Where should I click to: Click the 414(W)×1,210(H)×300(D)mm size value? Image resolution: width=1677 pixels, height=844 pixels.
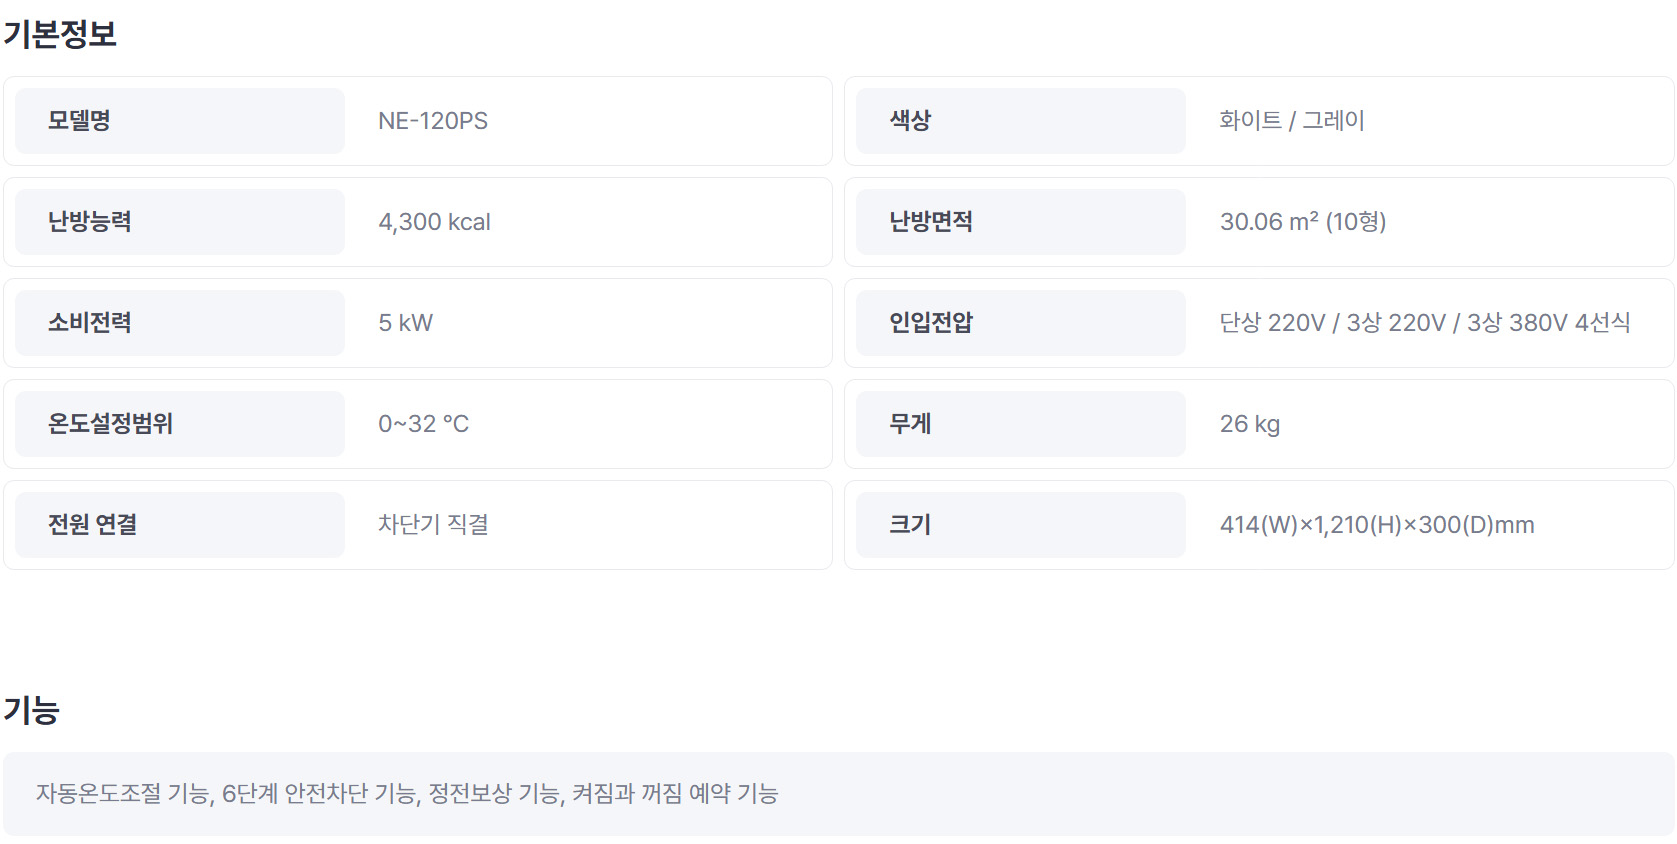1377,525
